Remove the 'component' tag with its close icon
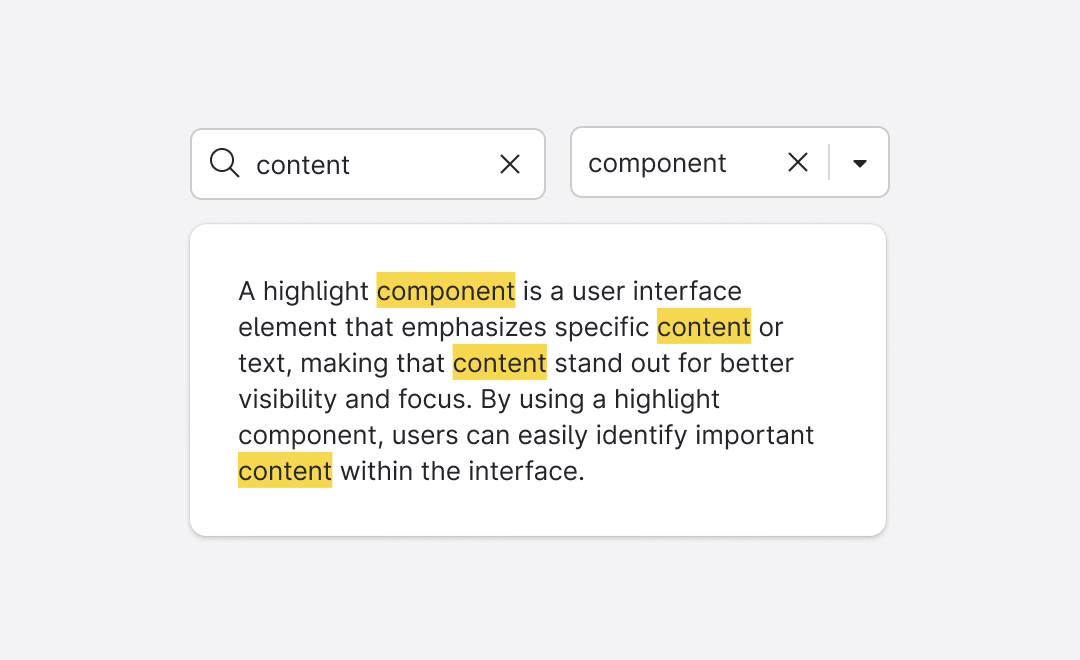The image size is (1080, 660). click(x=797, y=162)
